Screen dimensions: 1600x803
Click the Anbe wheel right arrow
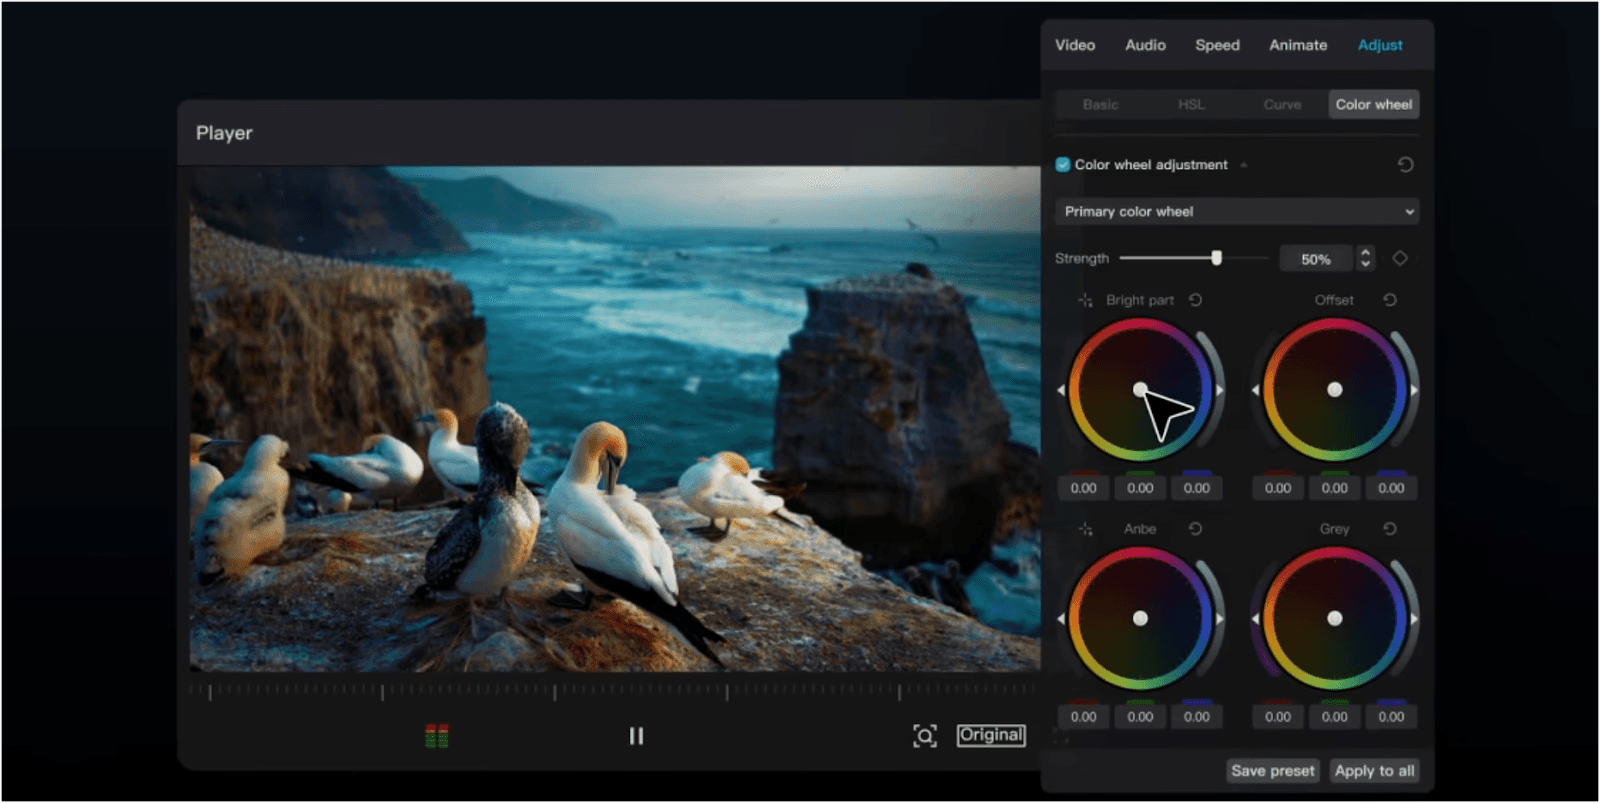[1220, 619]
